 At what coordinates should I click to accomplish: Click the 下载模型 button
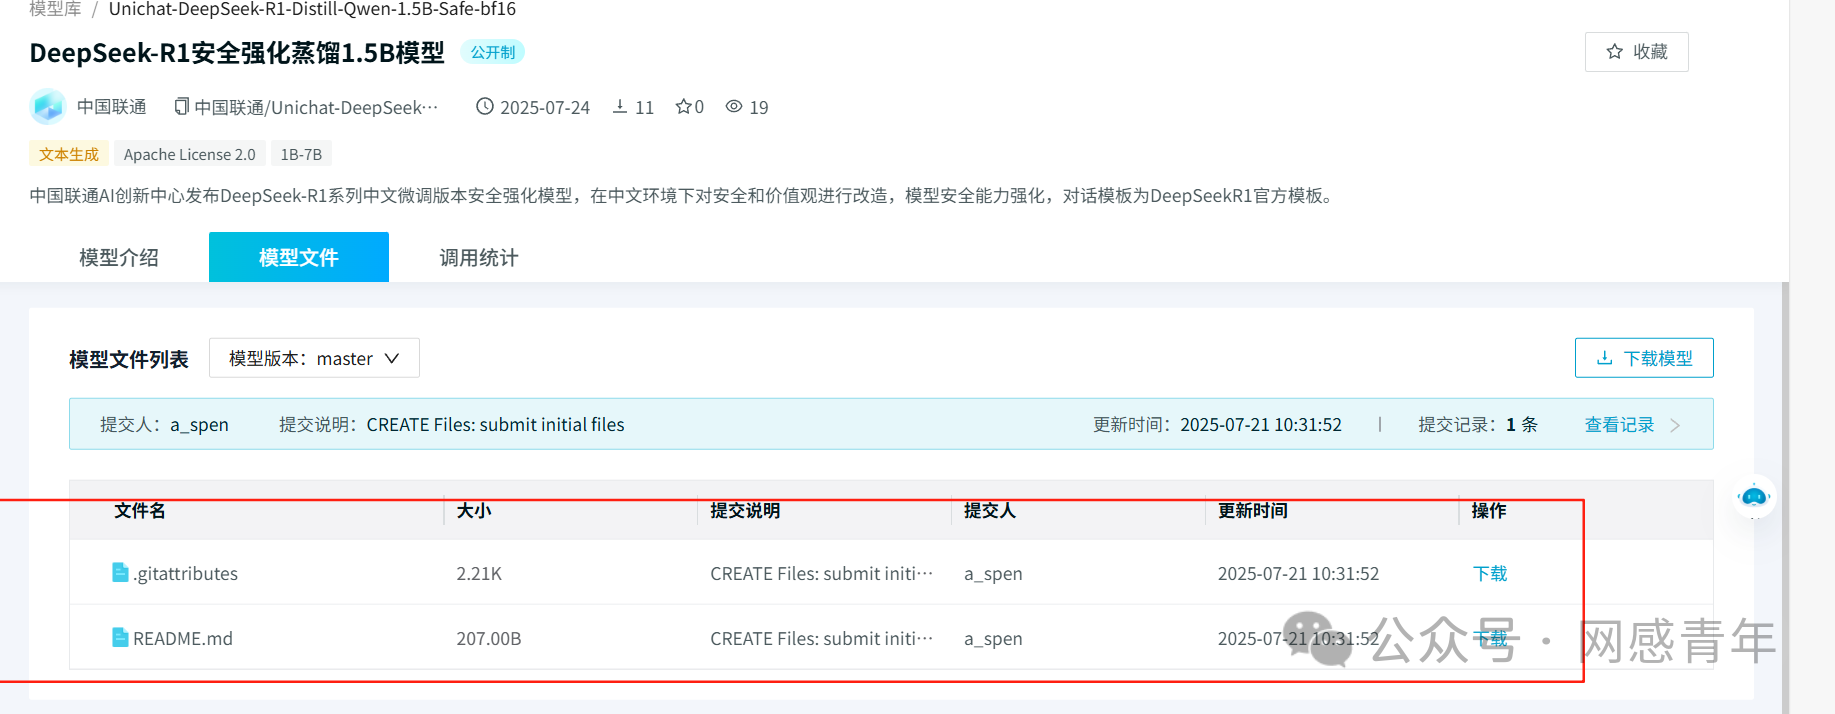1644,358
